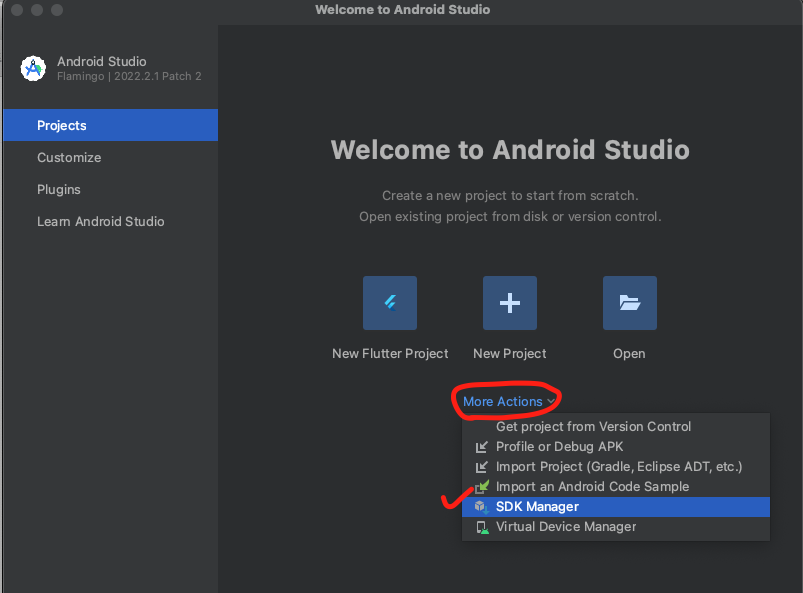
Task: Click the Open label under folder tile
Action: pos(629,353)
